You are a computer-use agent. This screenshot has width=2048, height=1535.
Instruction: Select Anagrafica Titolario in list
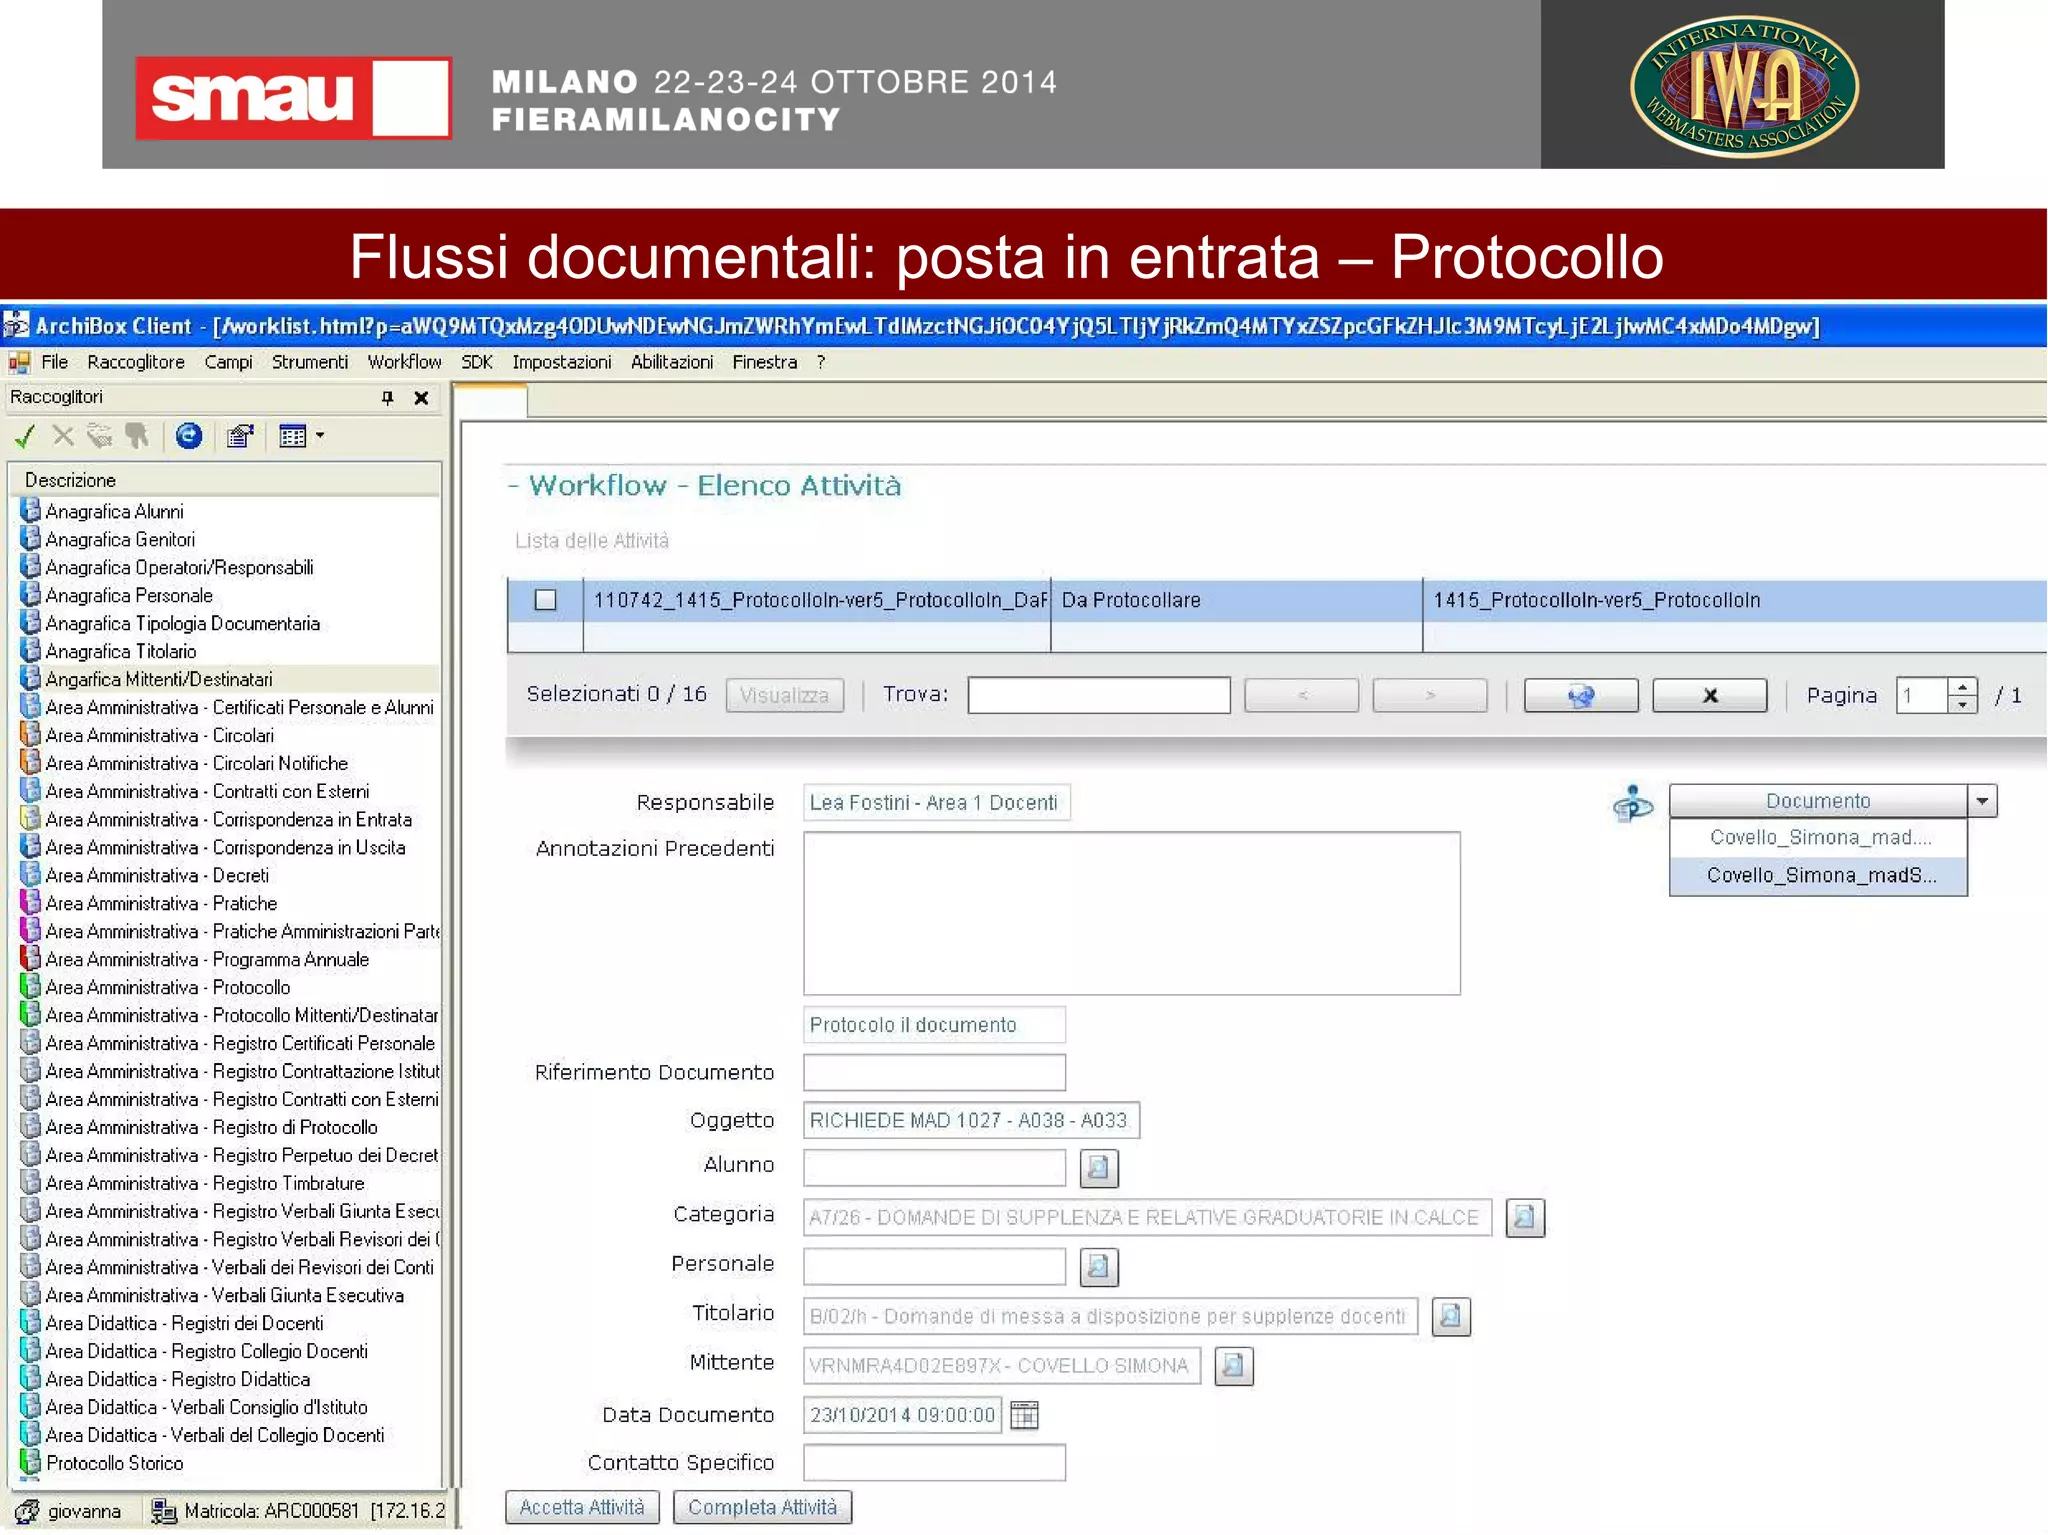229,651
